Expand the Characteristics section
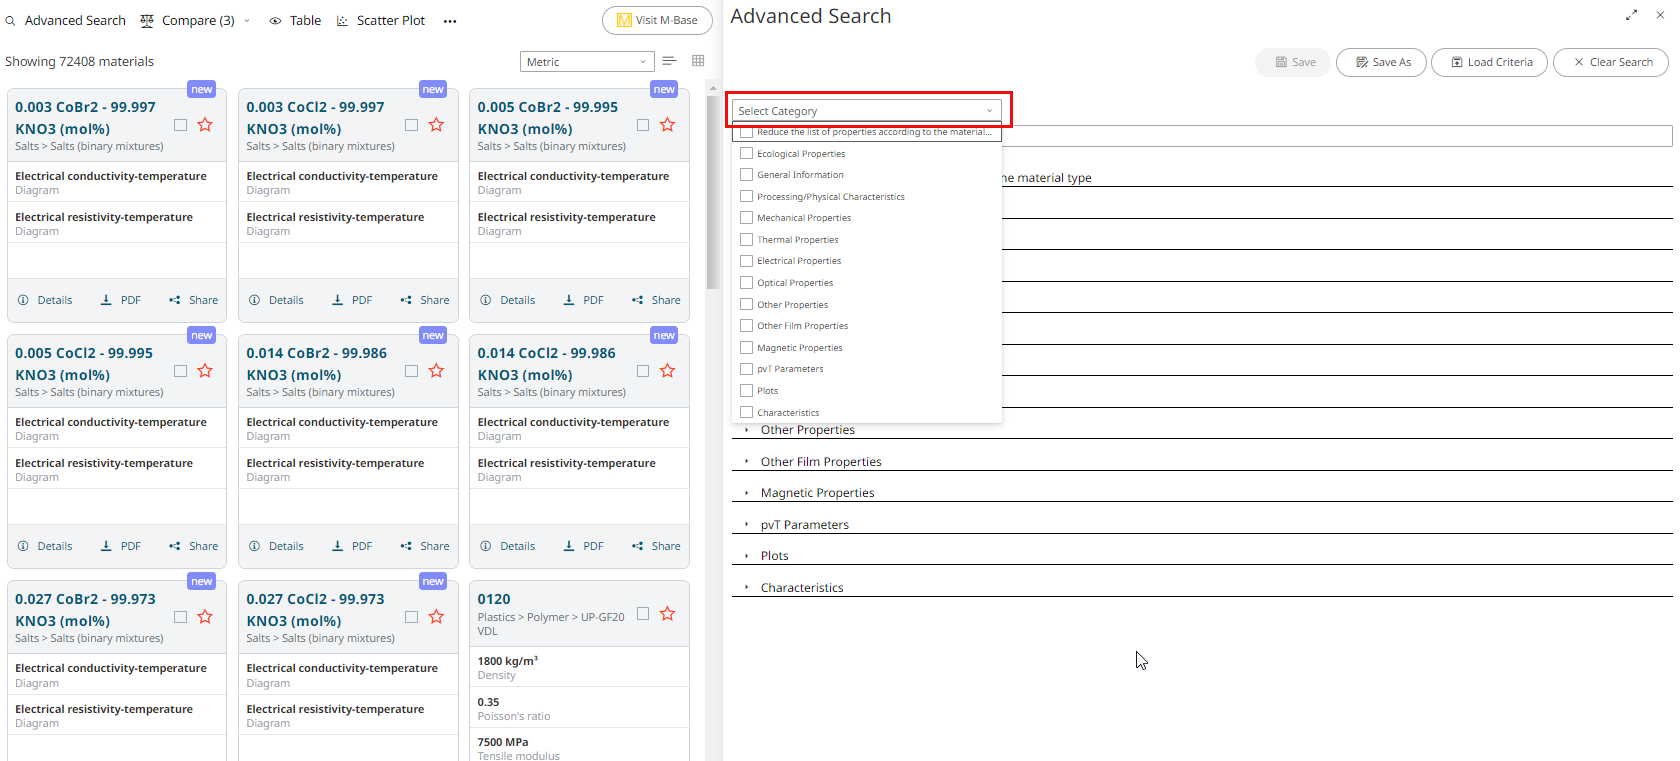Viewport: 1680px width, 761px height. (746, 588)
